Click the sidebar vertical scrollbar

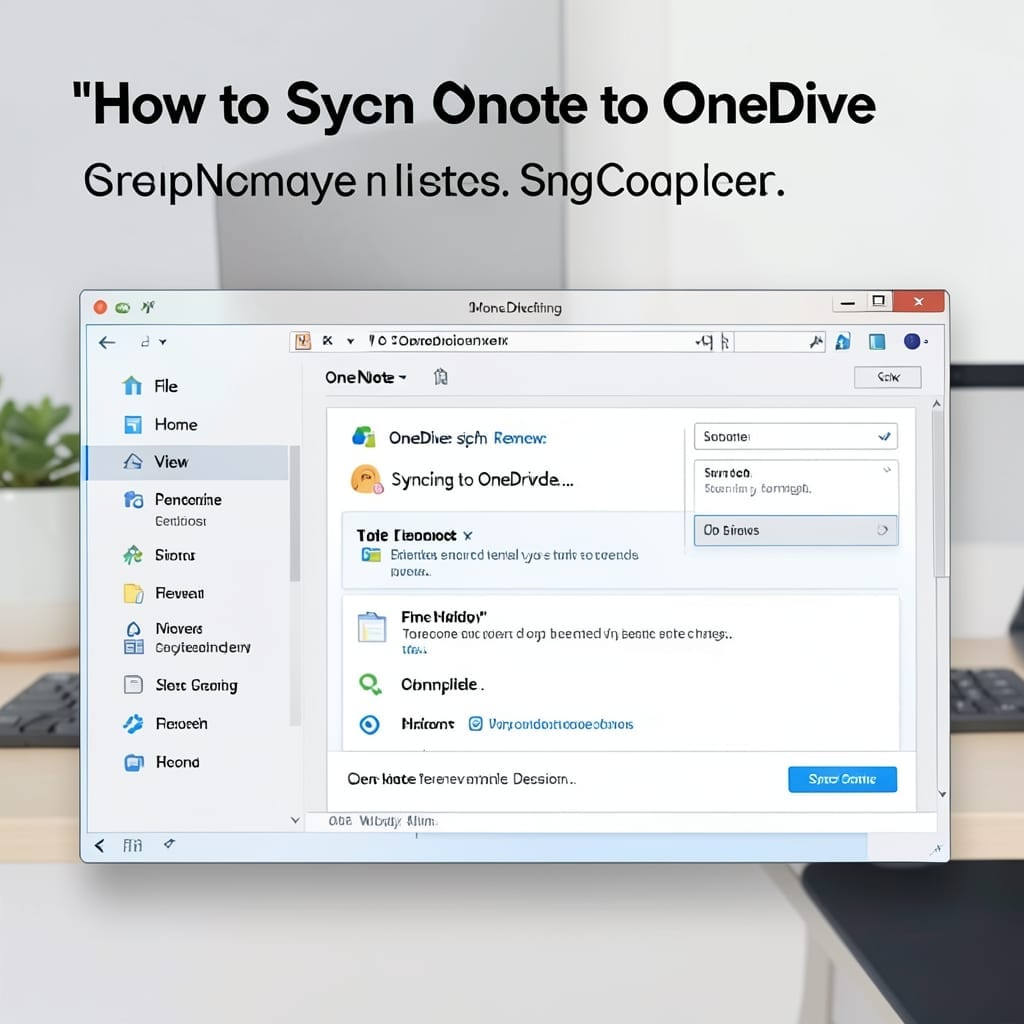[295, 514]
